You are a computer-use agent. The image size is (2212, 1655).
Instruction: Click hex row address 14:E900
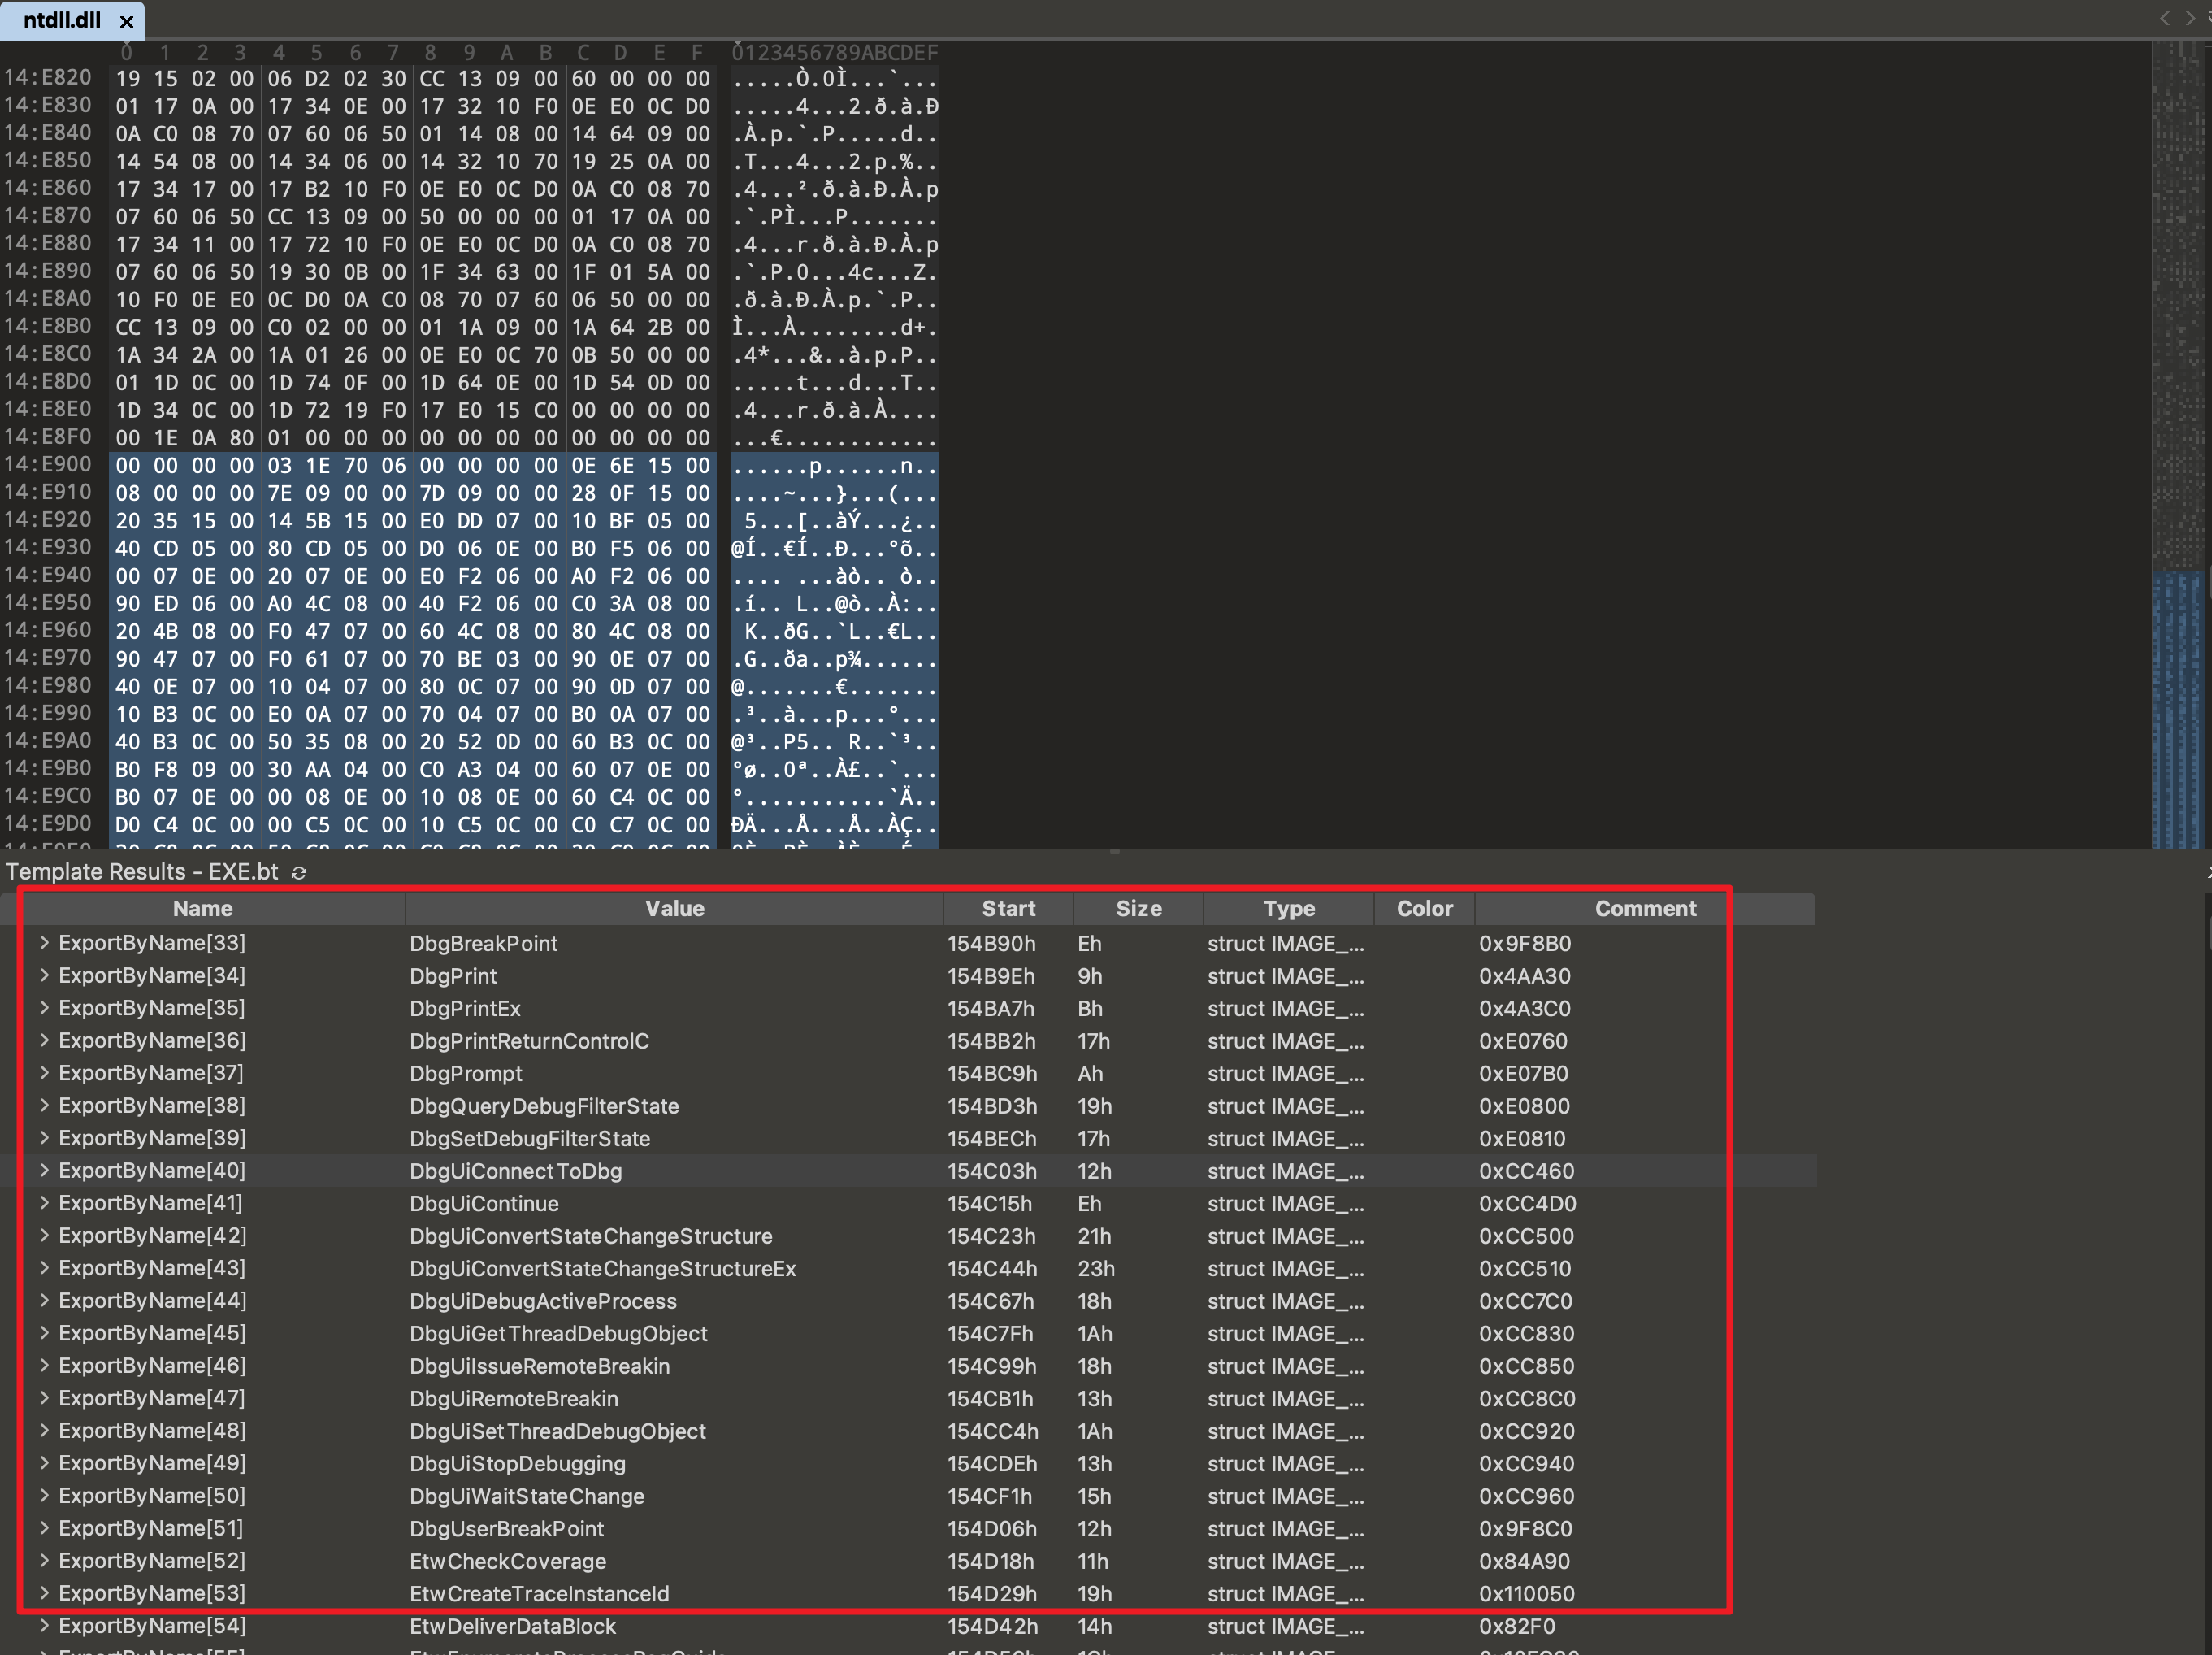point(47,465)
